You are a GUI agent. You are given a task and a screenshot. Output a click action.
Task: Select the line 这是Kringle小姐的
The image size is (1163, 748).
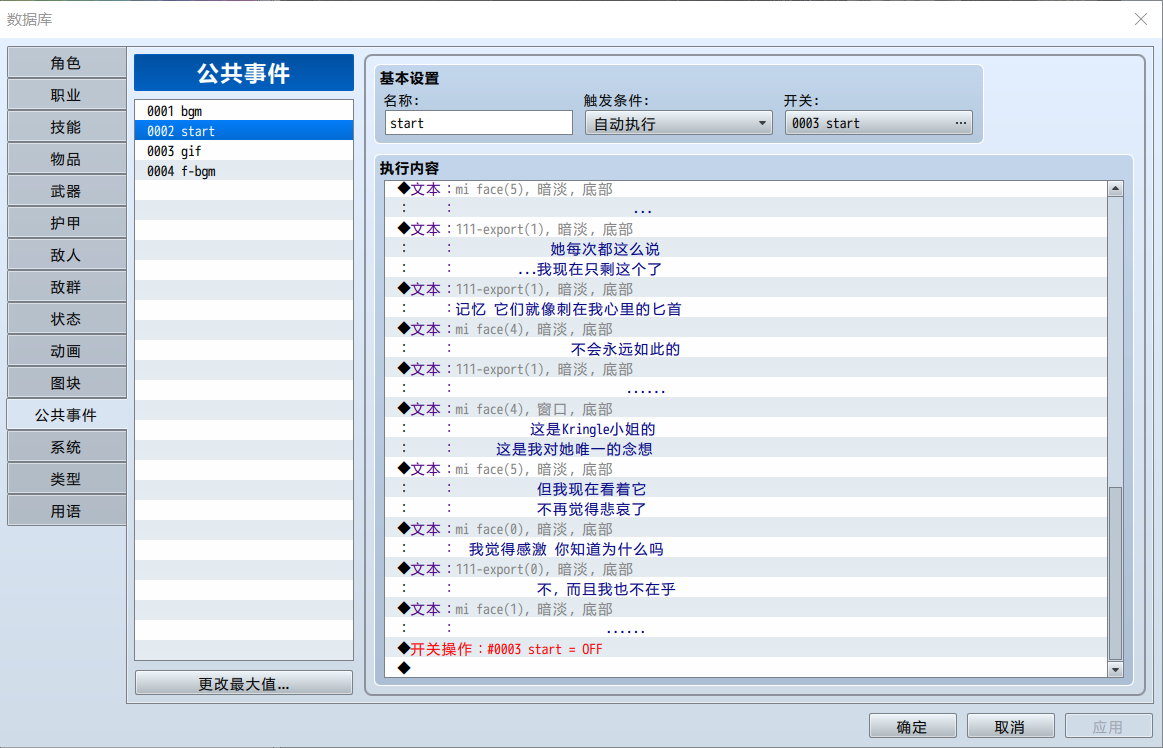click(746, 430)
